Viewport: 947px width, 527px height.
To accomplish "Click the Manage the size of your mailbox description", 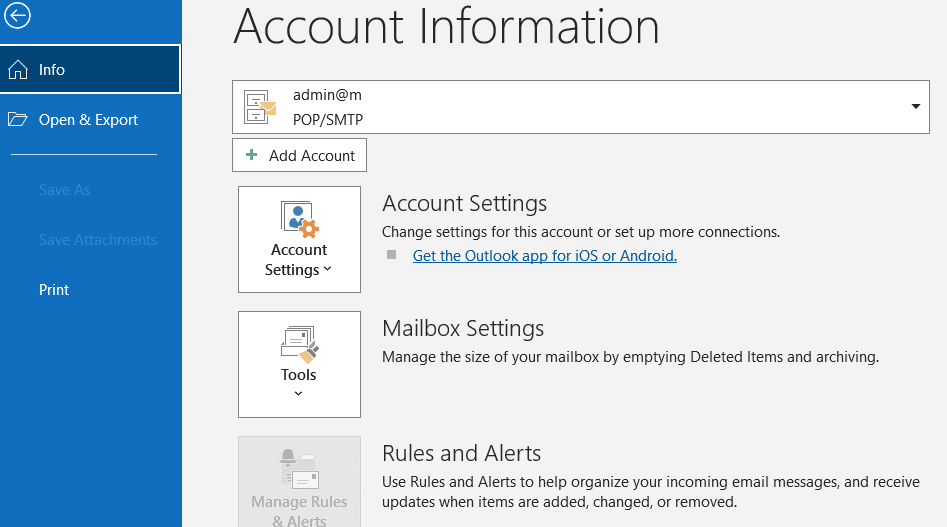I will (x=630, y=357).
